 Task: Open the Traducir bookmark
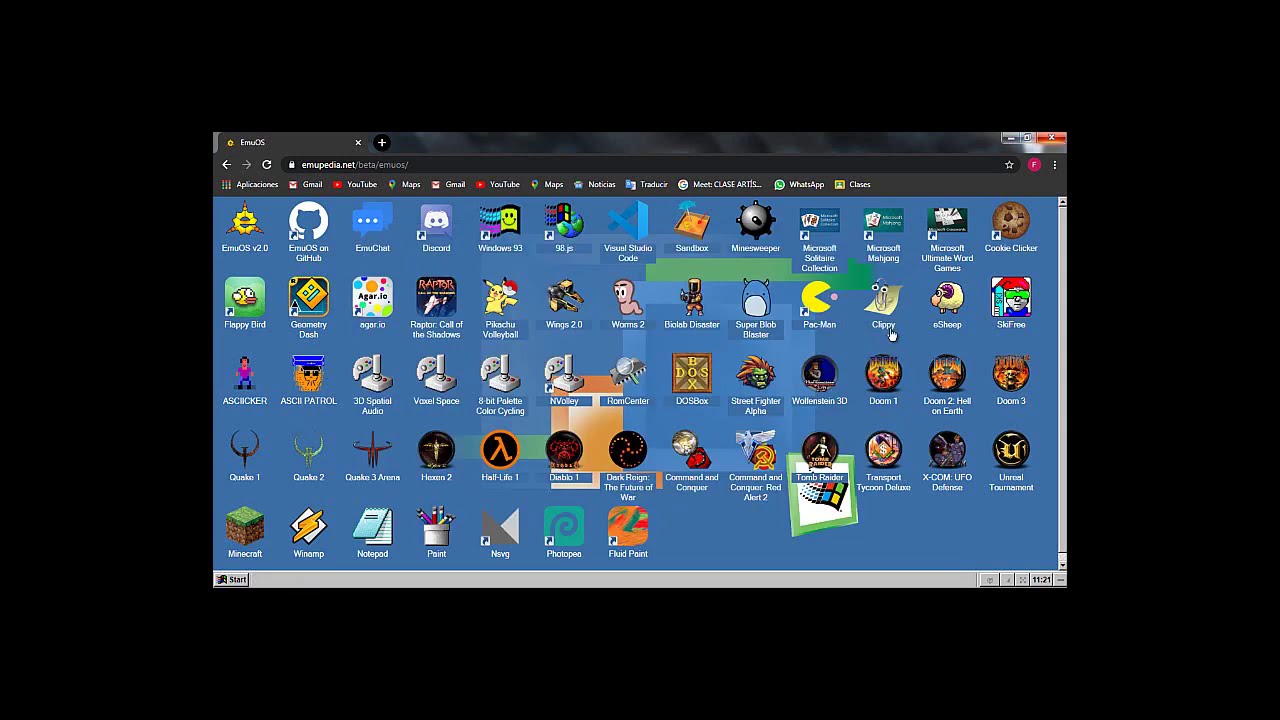(646, 185)
